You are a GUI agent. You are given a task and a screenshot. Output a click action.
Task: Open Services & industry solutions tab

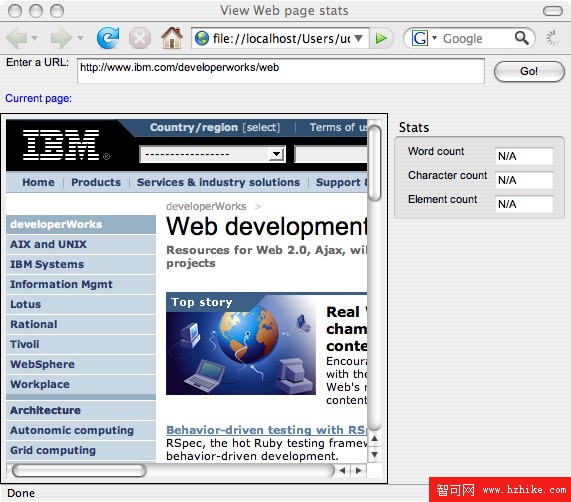[x=218, y=182]
